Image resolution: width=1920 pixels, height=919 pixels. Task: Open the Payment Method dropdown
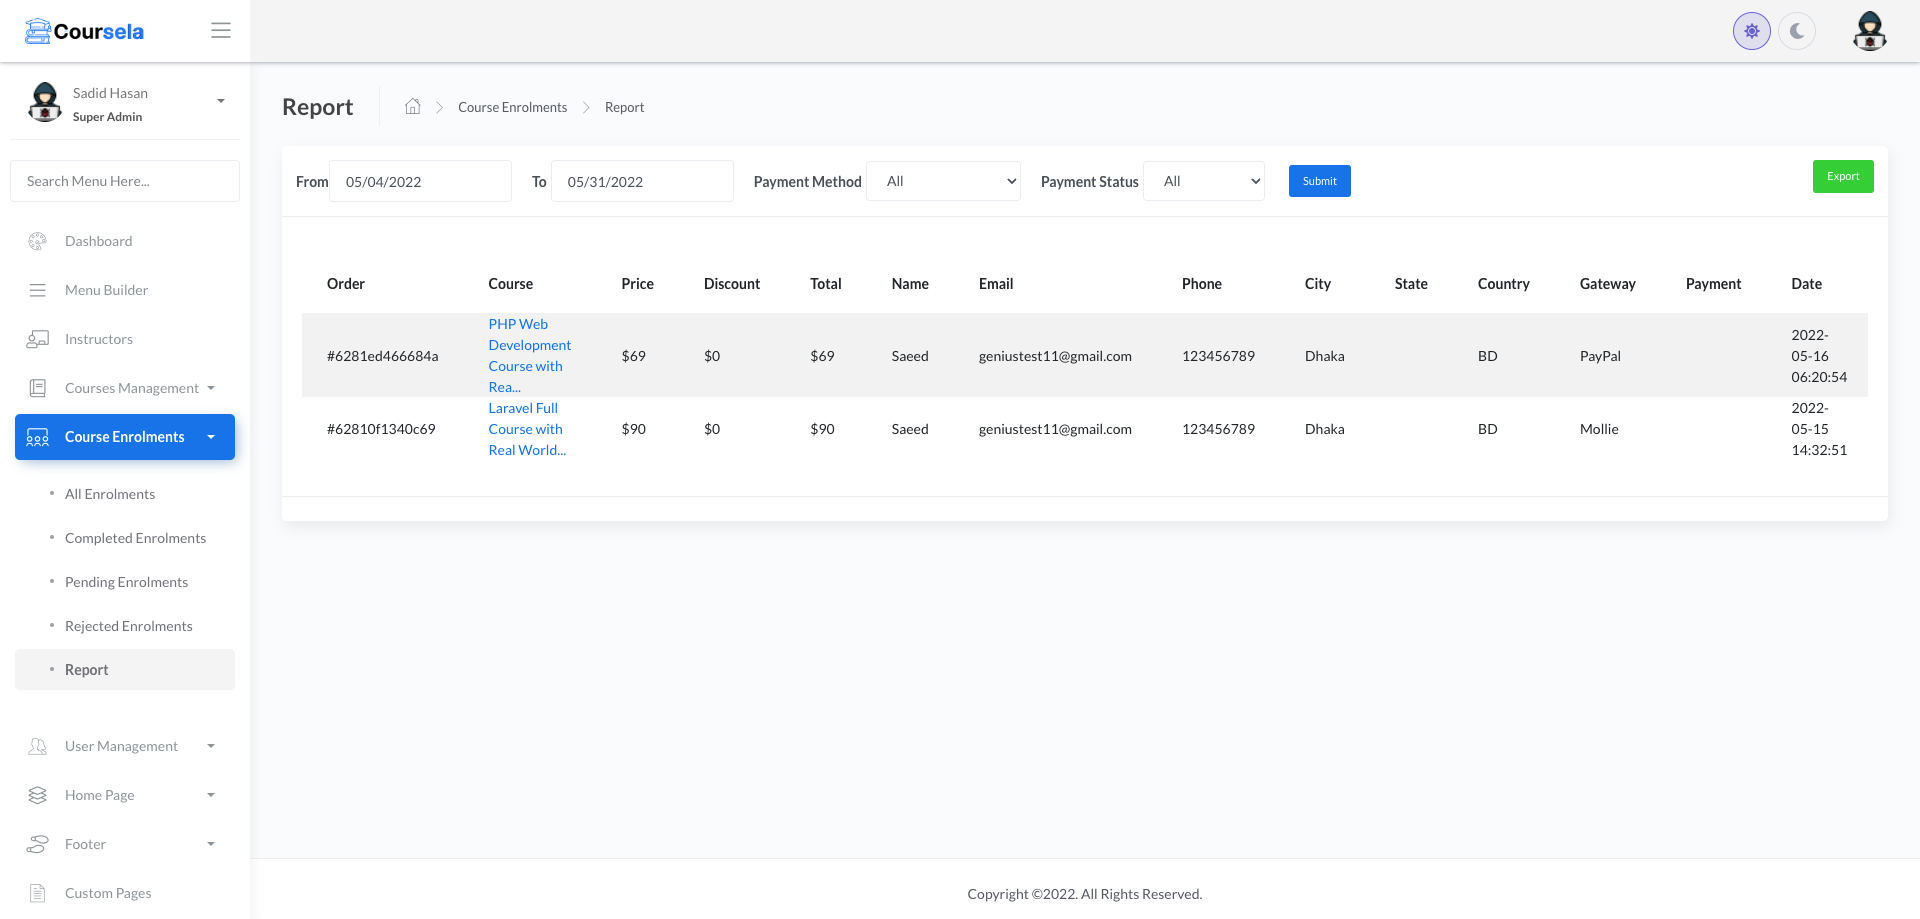943,181
